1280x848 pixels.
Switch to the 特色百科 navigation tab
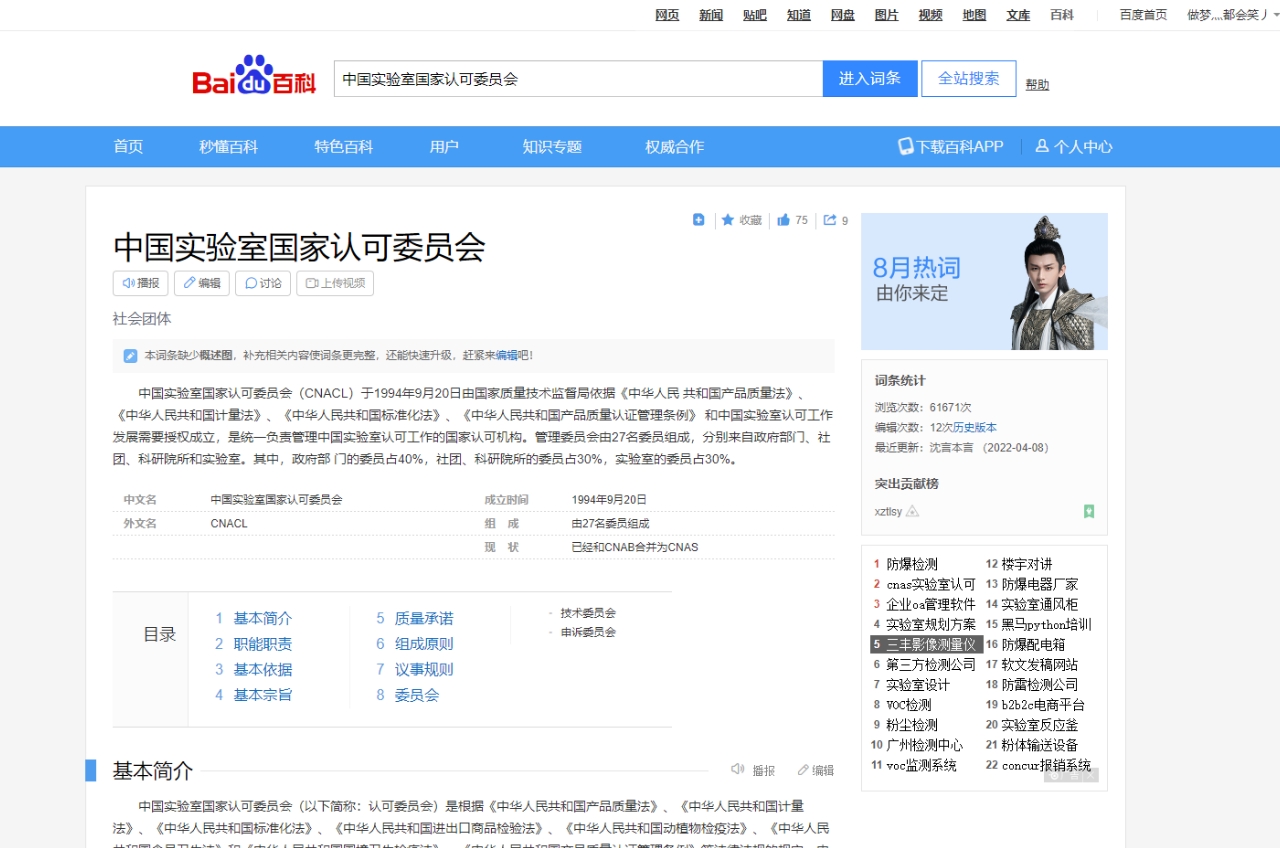pyautogui.click(x=344, y=146)
